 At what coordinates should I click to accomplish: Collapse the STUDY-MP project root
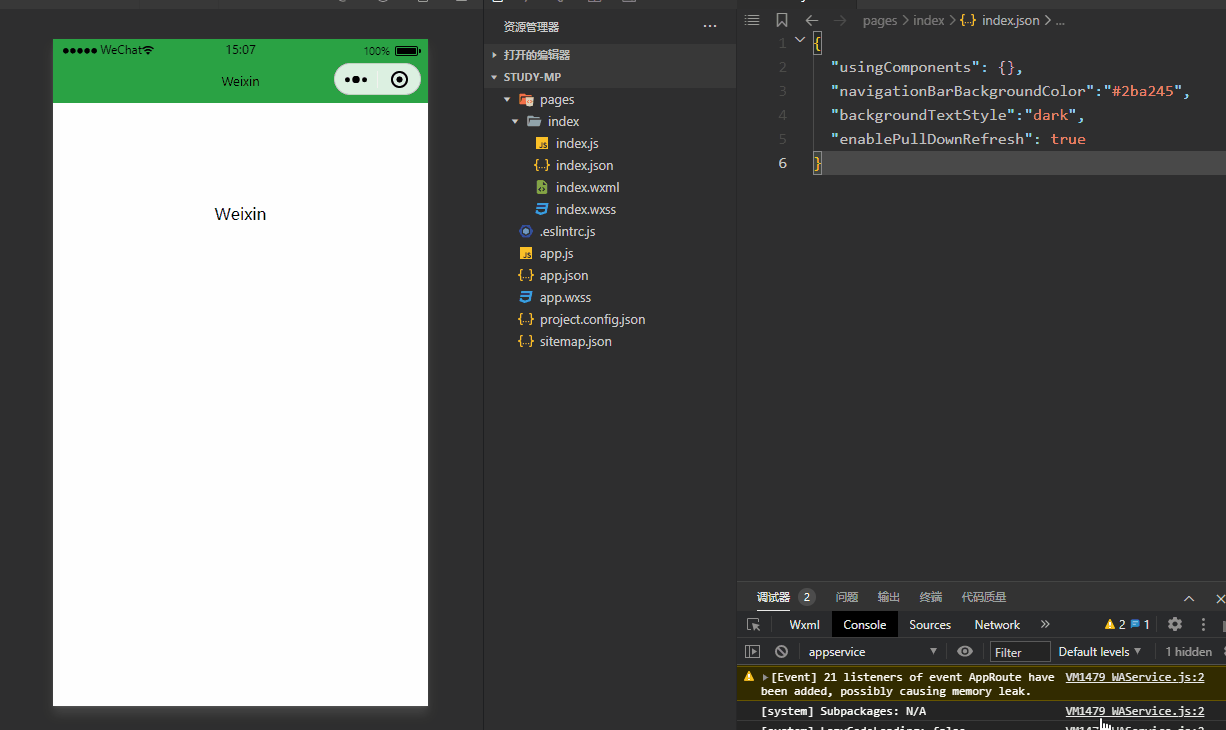click(494, 77)
